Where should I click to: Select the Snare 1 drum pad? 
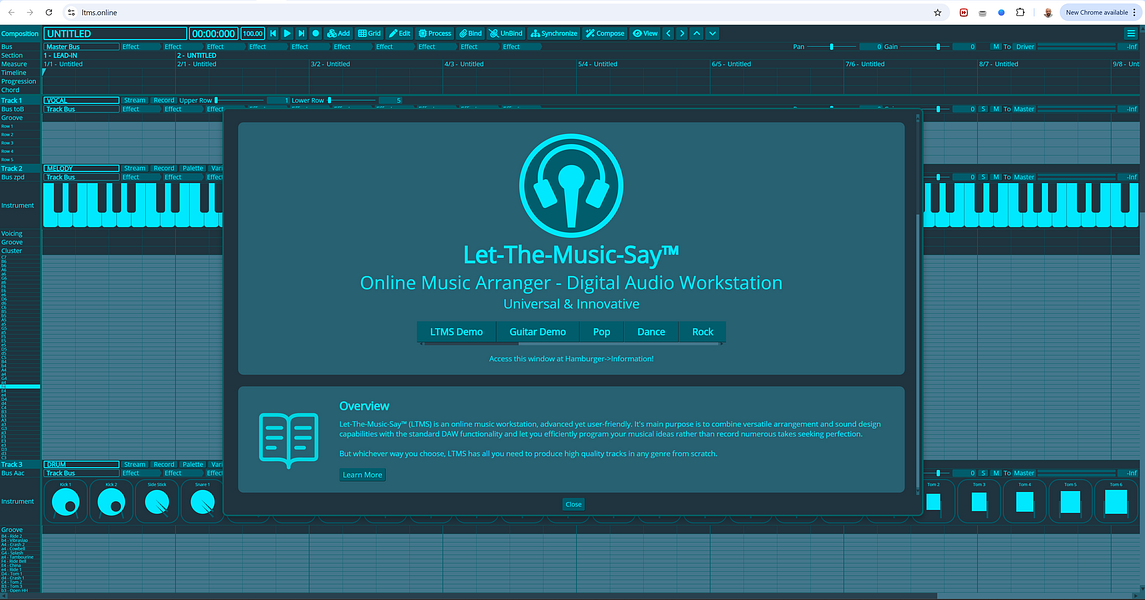coord(202,501)
